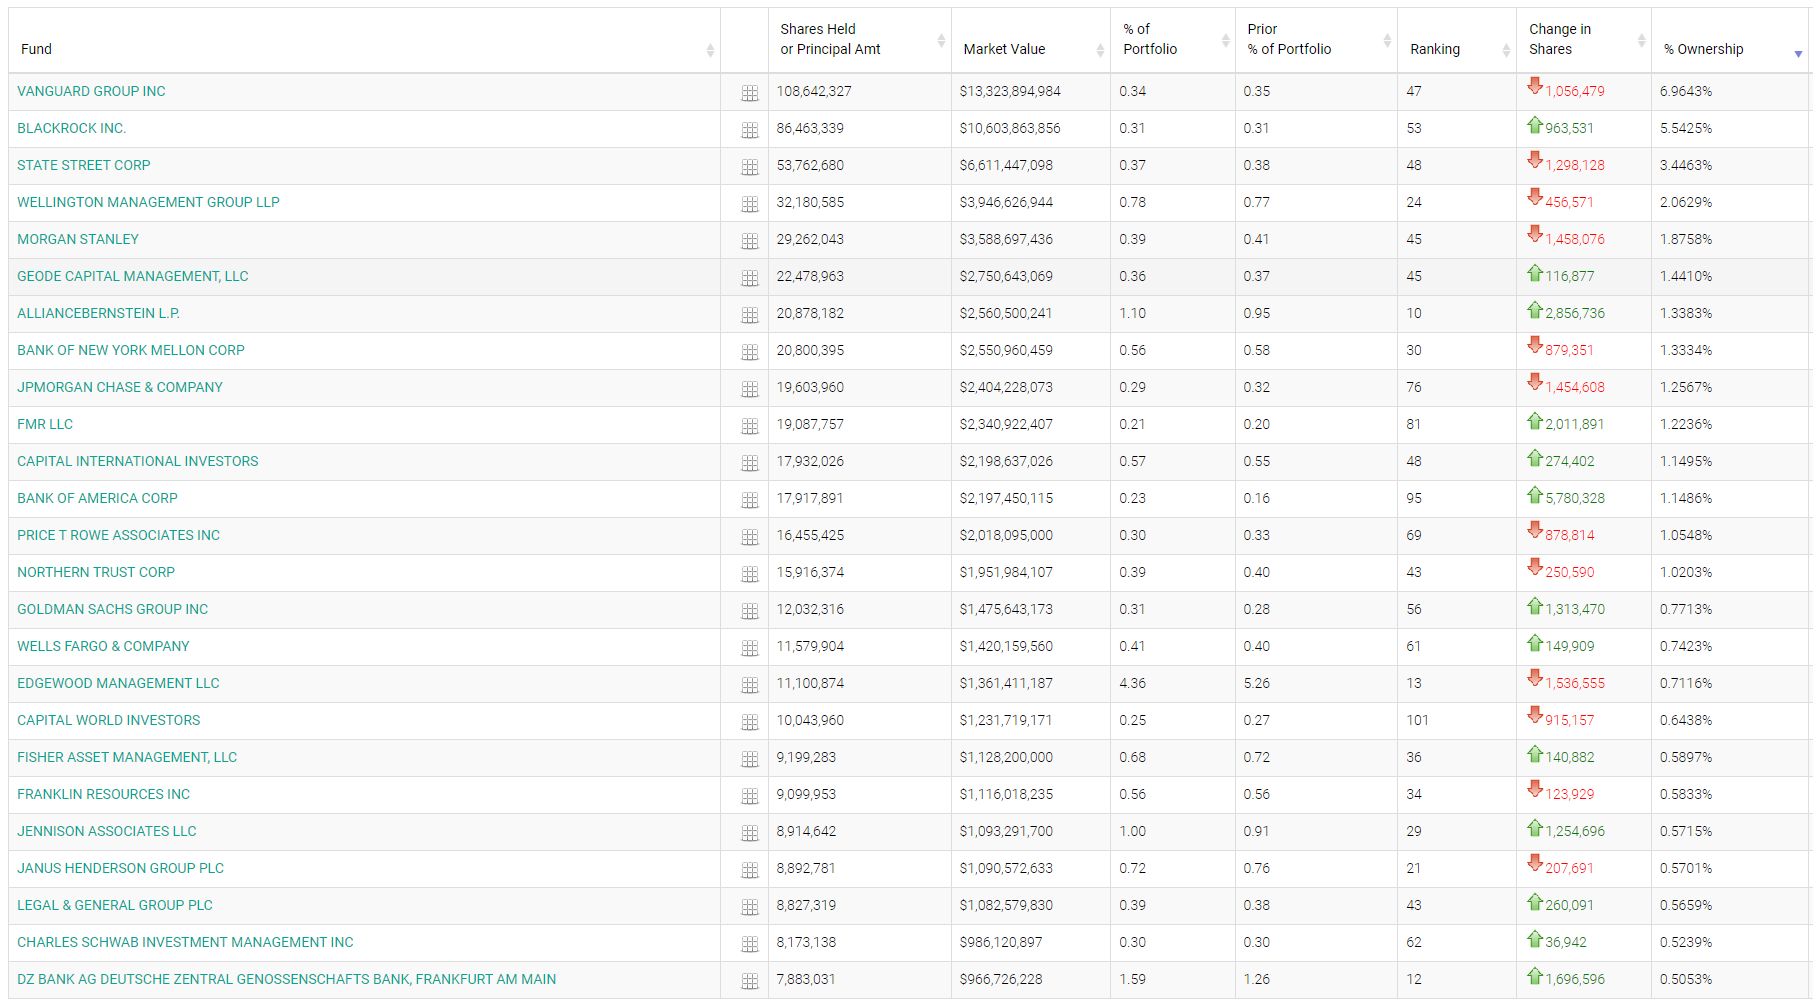The height and width of the screenshot is (1004, 1813).
Task: Open grid icon in Goldman Sachs row
Action: click(x=749, y=611)
